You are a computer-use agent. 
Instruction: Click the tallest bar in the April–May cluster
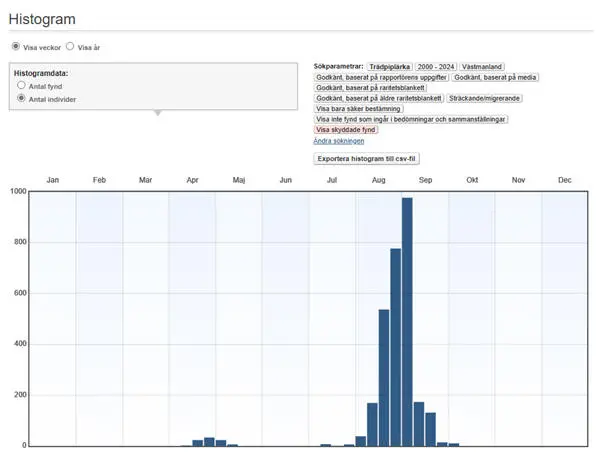click(x=209, y=441)
